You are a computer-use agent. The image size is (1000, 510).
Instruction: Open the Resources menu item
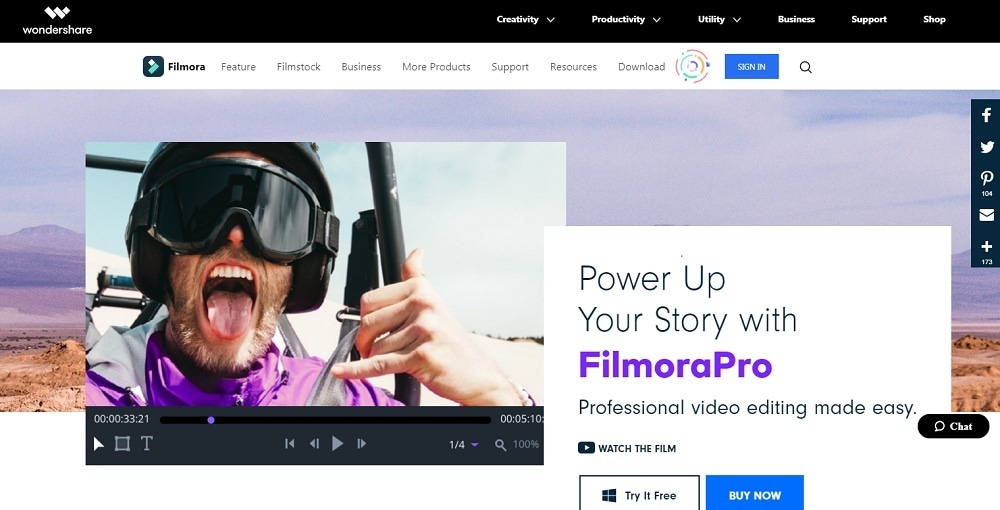point(573,66)
